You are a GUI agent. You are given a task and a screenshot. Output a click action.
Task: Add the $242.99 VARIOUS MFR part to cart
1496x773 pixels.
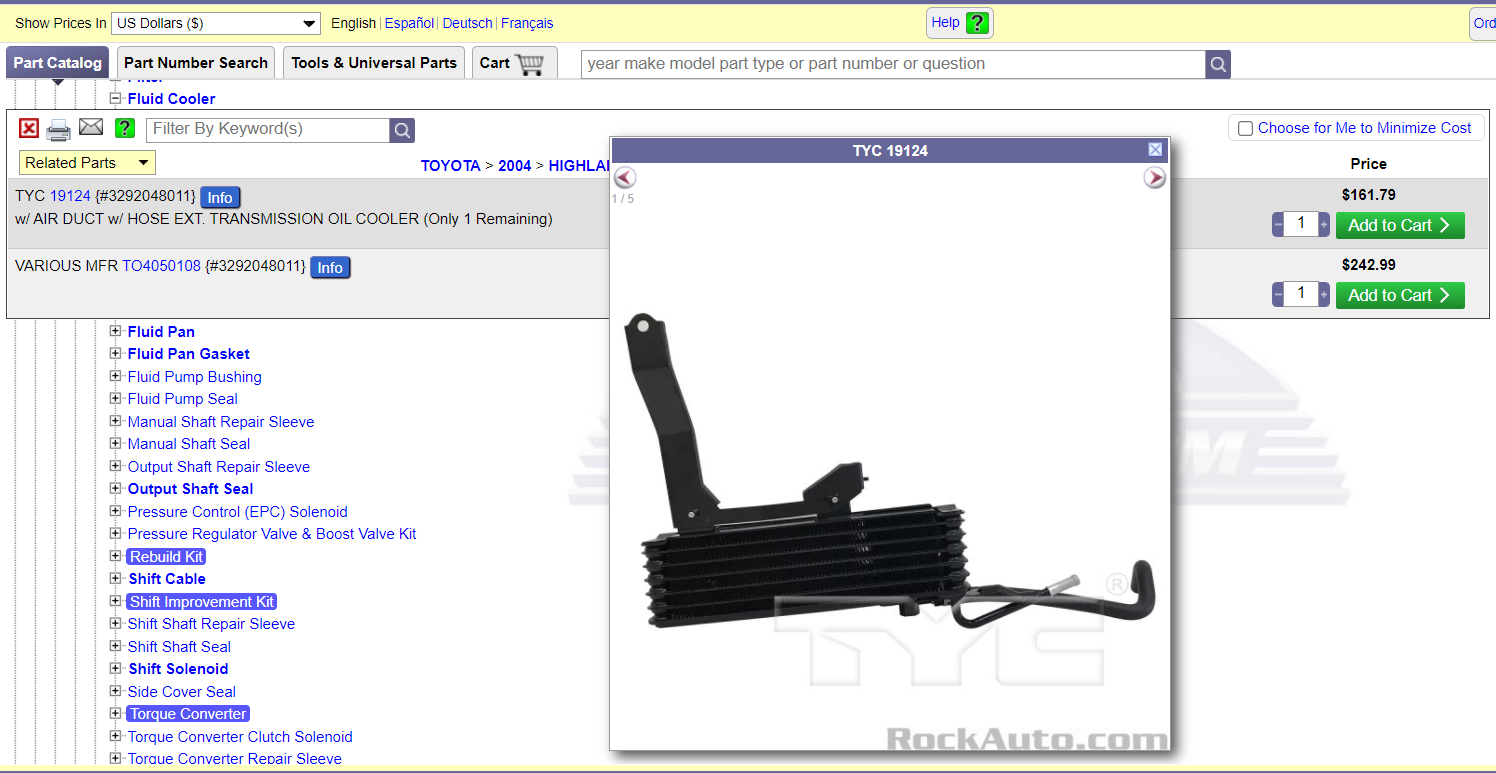pyautogui.click(x=1400, y=295)
